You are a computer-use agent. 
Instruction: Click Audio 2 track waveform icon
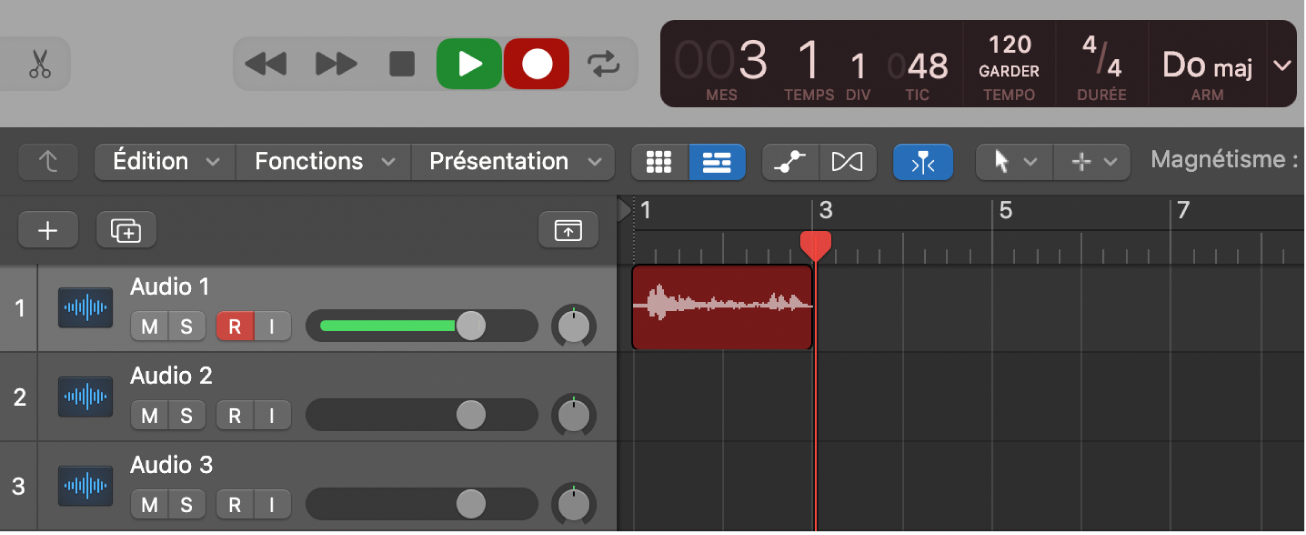85,397
